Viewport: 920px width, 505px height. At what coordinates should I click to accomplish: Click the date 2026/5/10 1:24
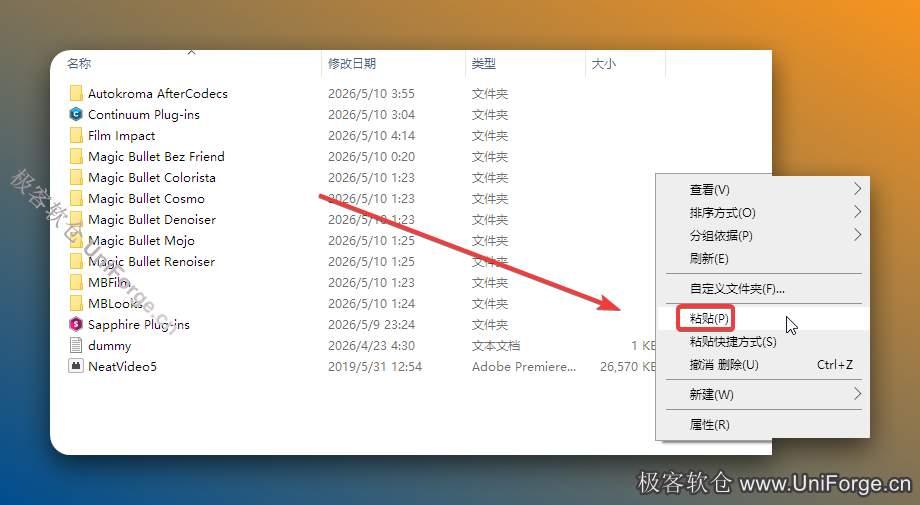click(x=371, y=304)
